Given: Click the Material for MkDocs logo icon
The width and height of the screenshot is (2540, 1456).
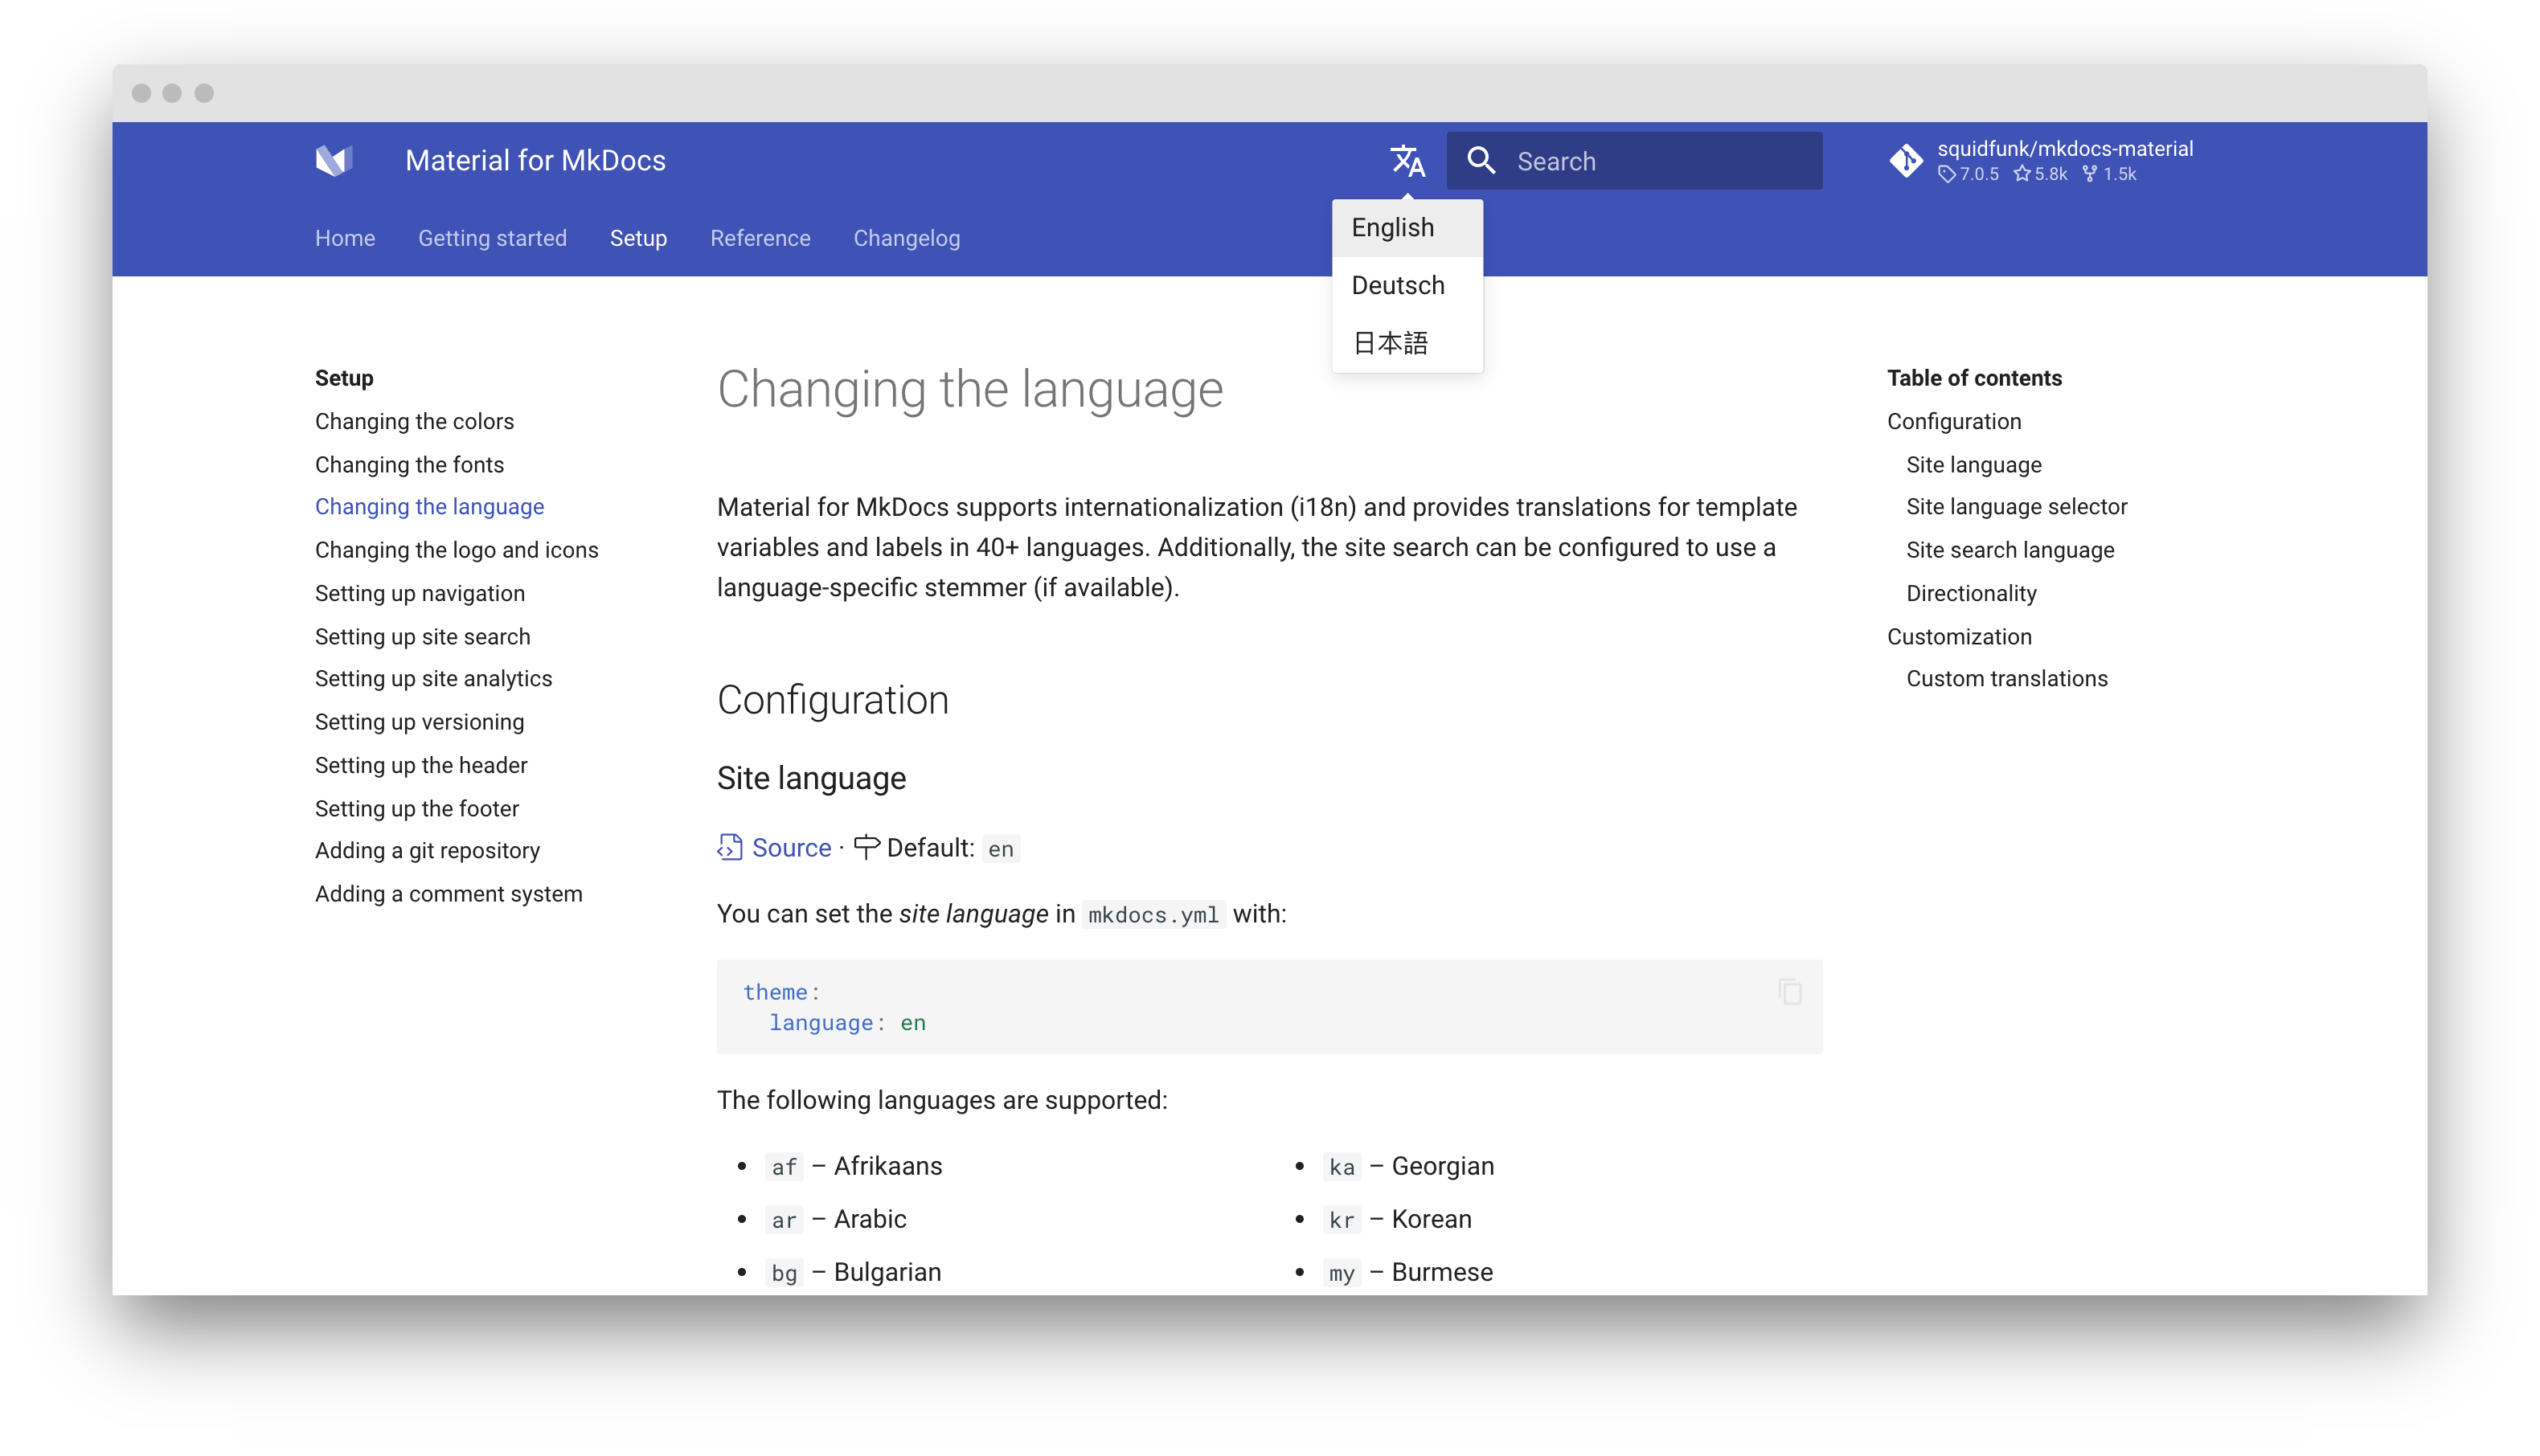Looking at the screenshot, I should [x=334, y=160].
